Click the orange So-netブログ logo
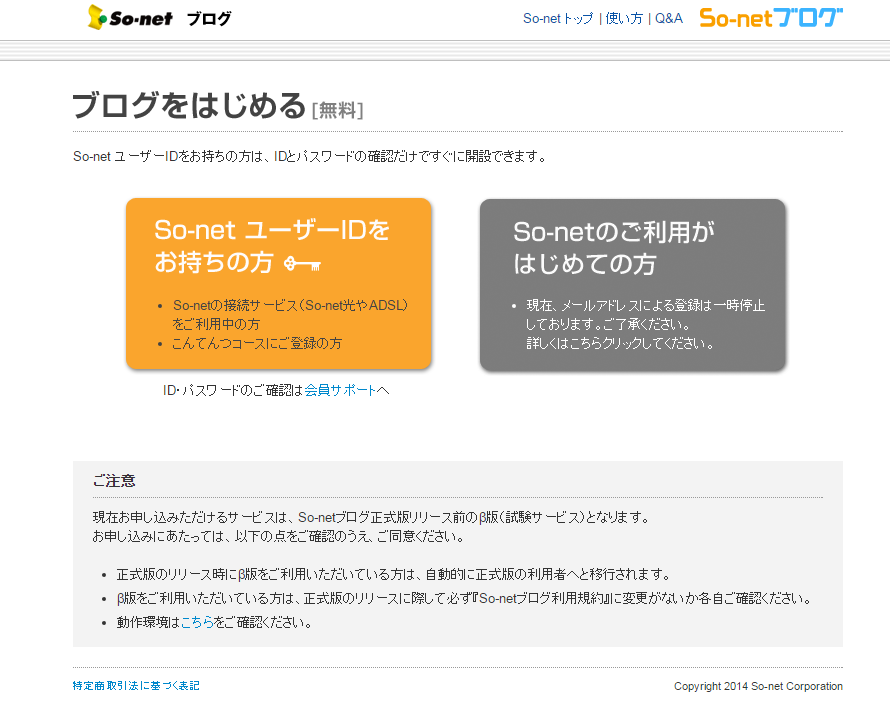Screen dimensions: 890x721 tap(771, 18)
